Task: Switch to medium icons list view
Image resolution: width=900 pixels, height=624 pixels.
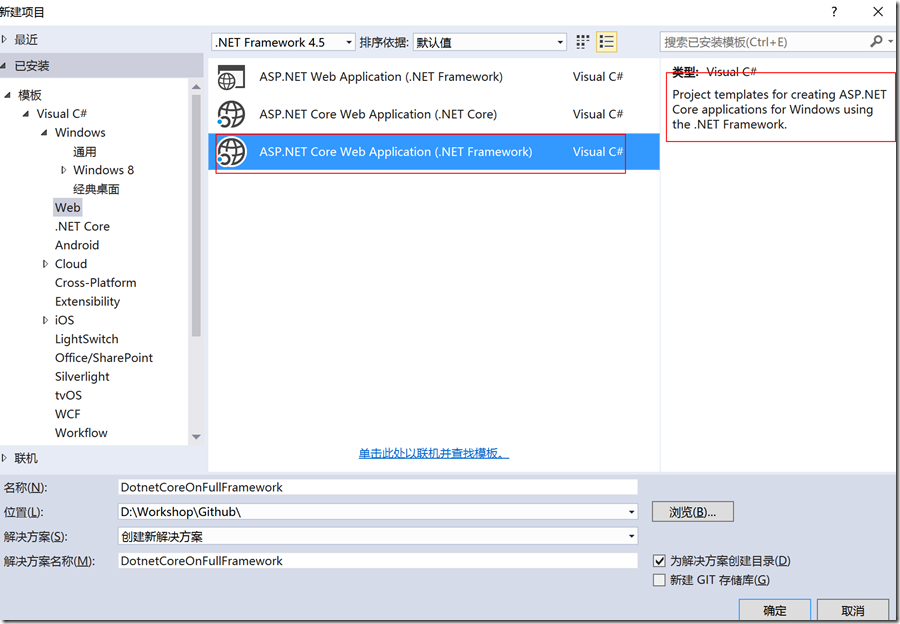Action: tap(607, 42)
